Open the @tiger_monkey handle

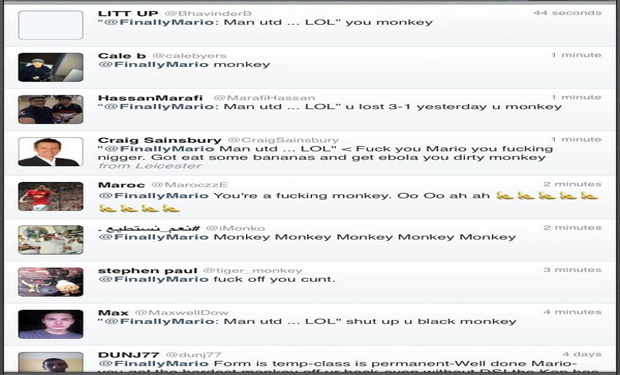pyautogui.click(x=252, y=271)
